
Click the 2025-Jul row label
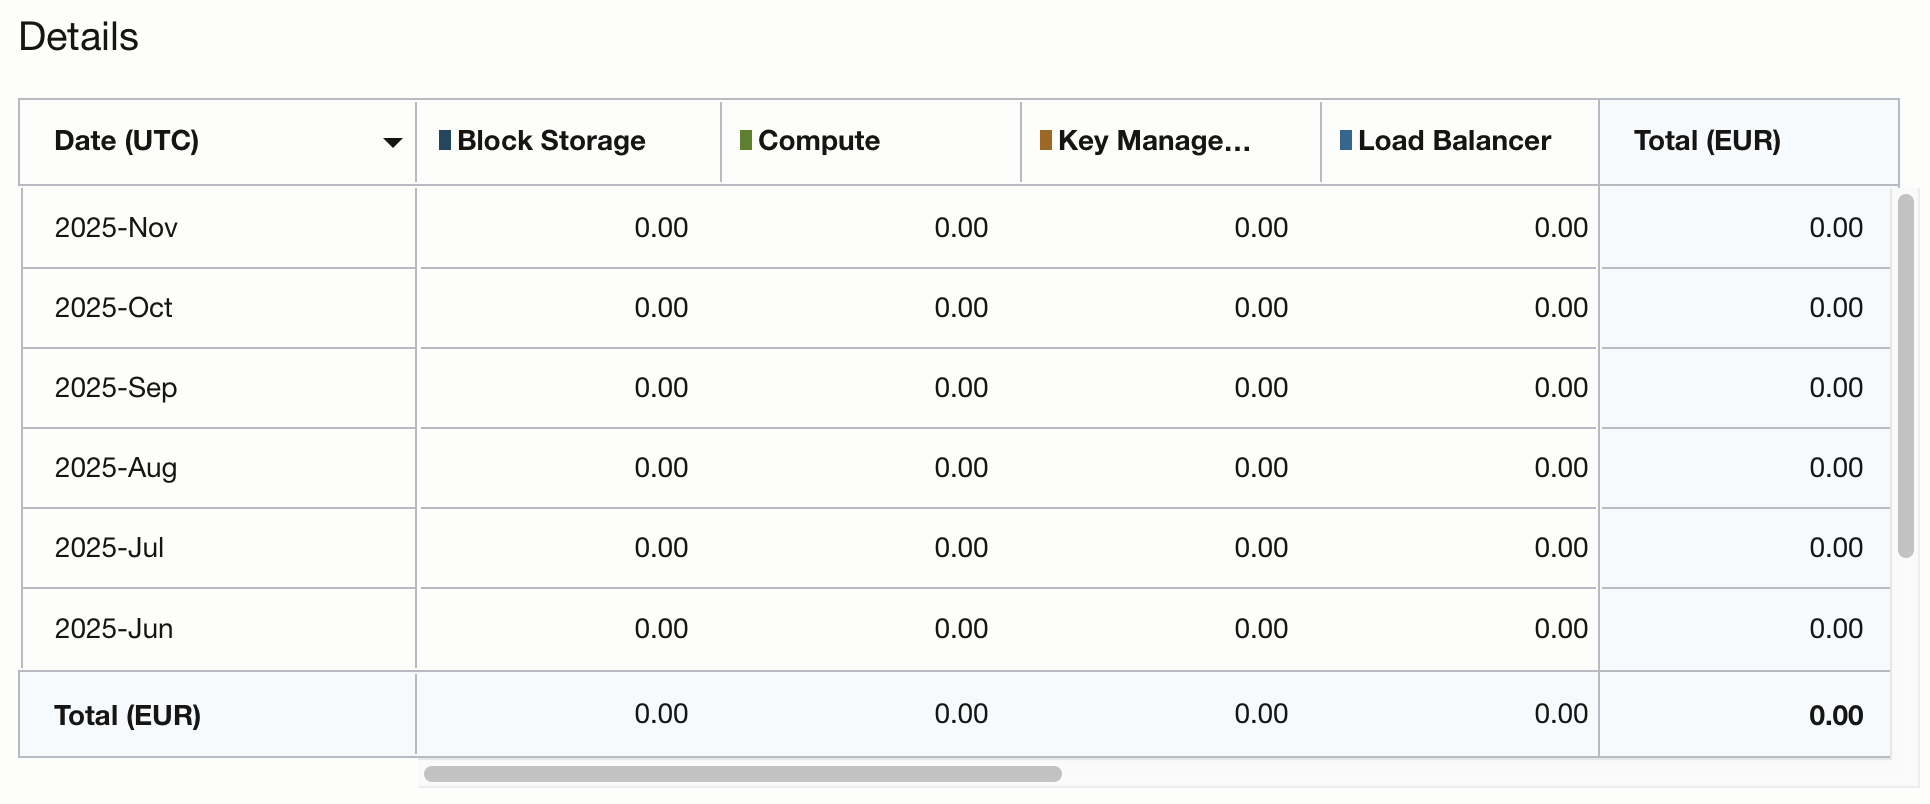109,548
